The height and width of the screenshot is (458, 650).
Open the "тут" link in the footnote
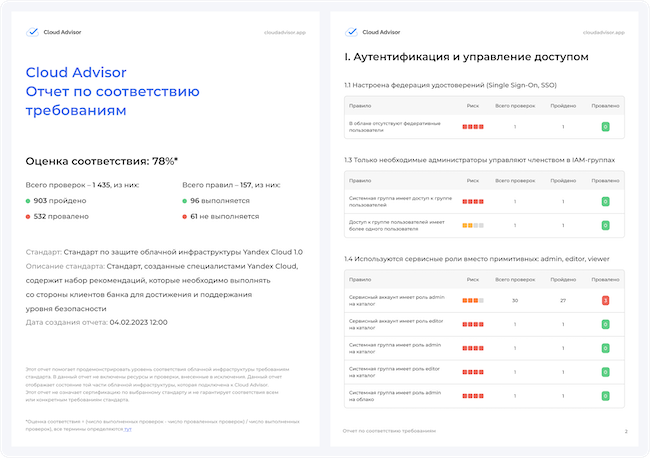[127, 428]
